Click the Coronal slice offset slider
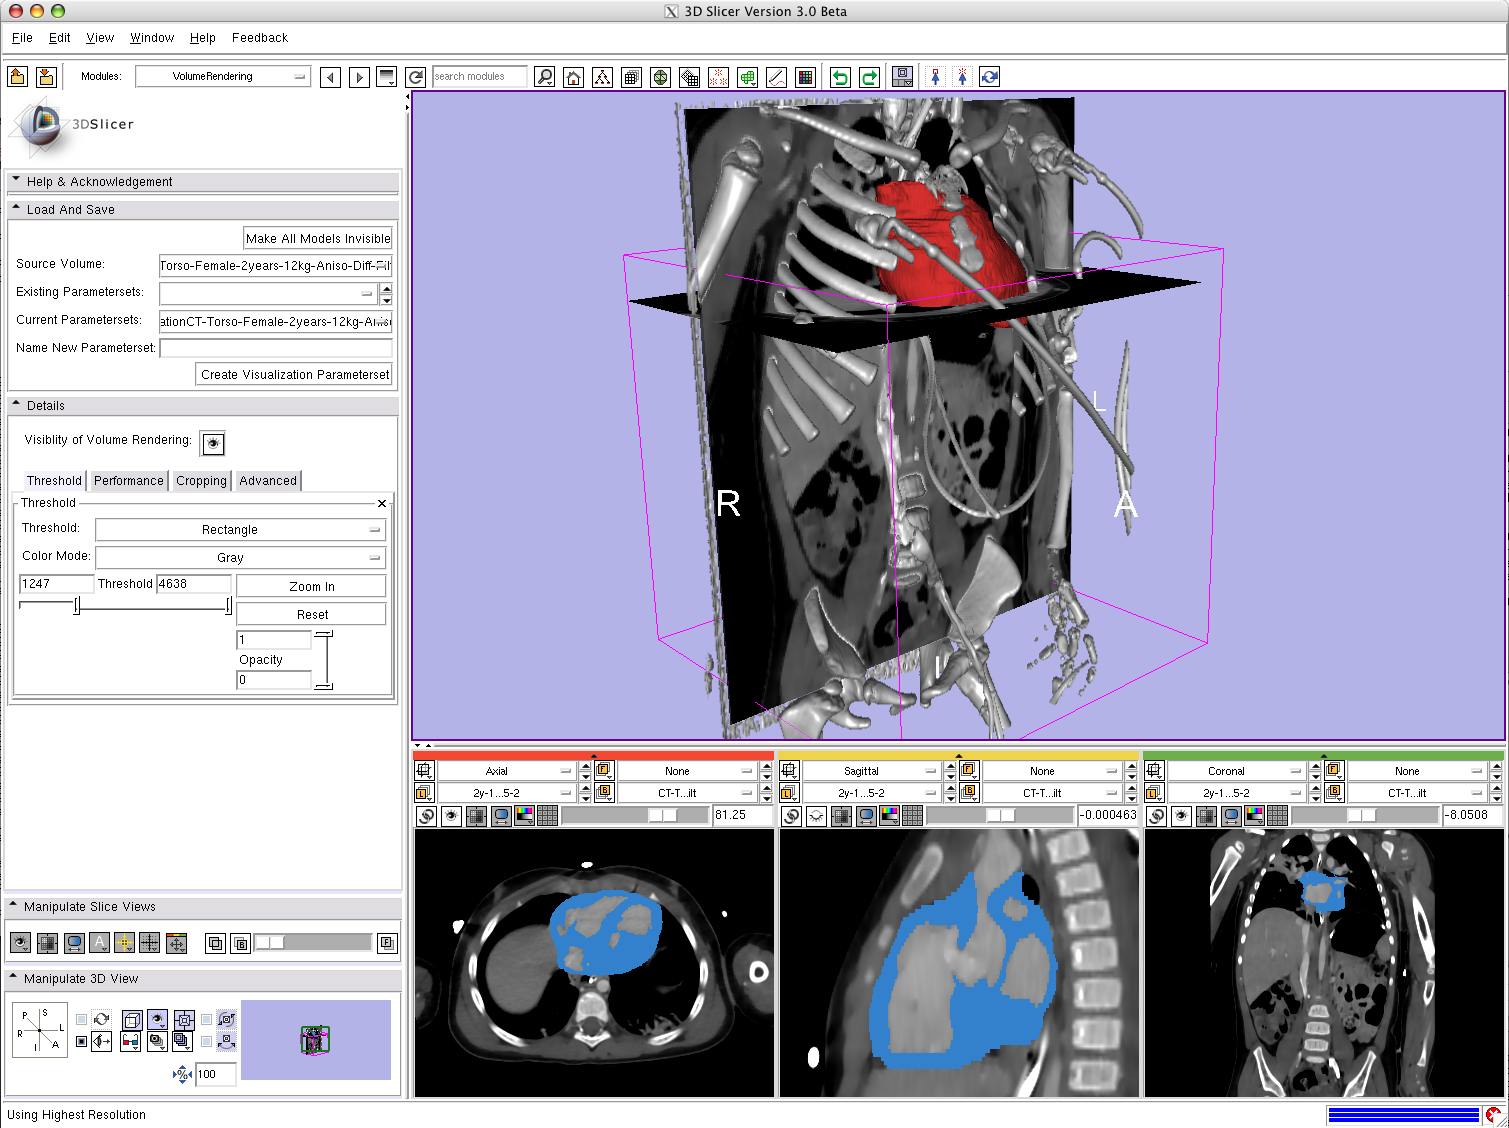Screen dimensions: 1509x1128 click(x=1363, y=815)
